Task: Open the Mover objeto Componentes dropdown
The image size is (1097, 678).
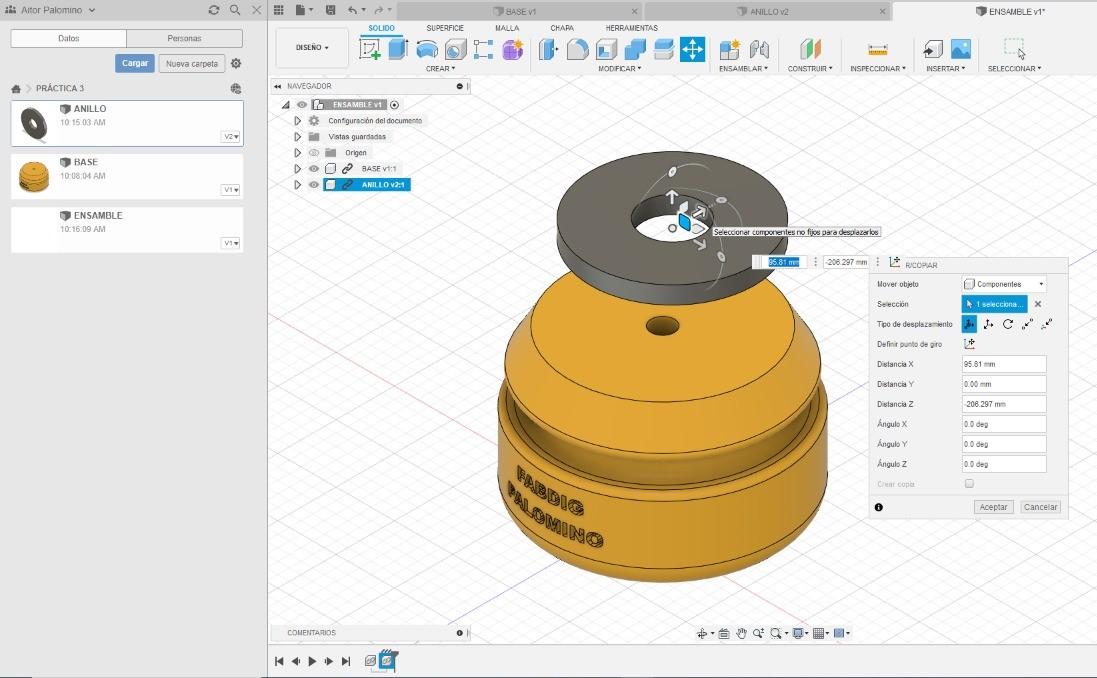Action: [1004, 284]
